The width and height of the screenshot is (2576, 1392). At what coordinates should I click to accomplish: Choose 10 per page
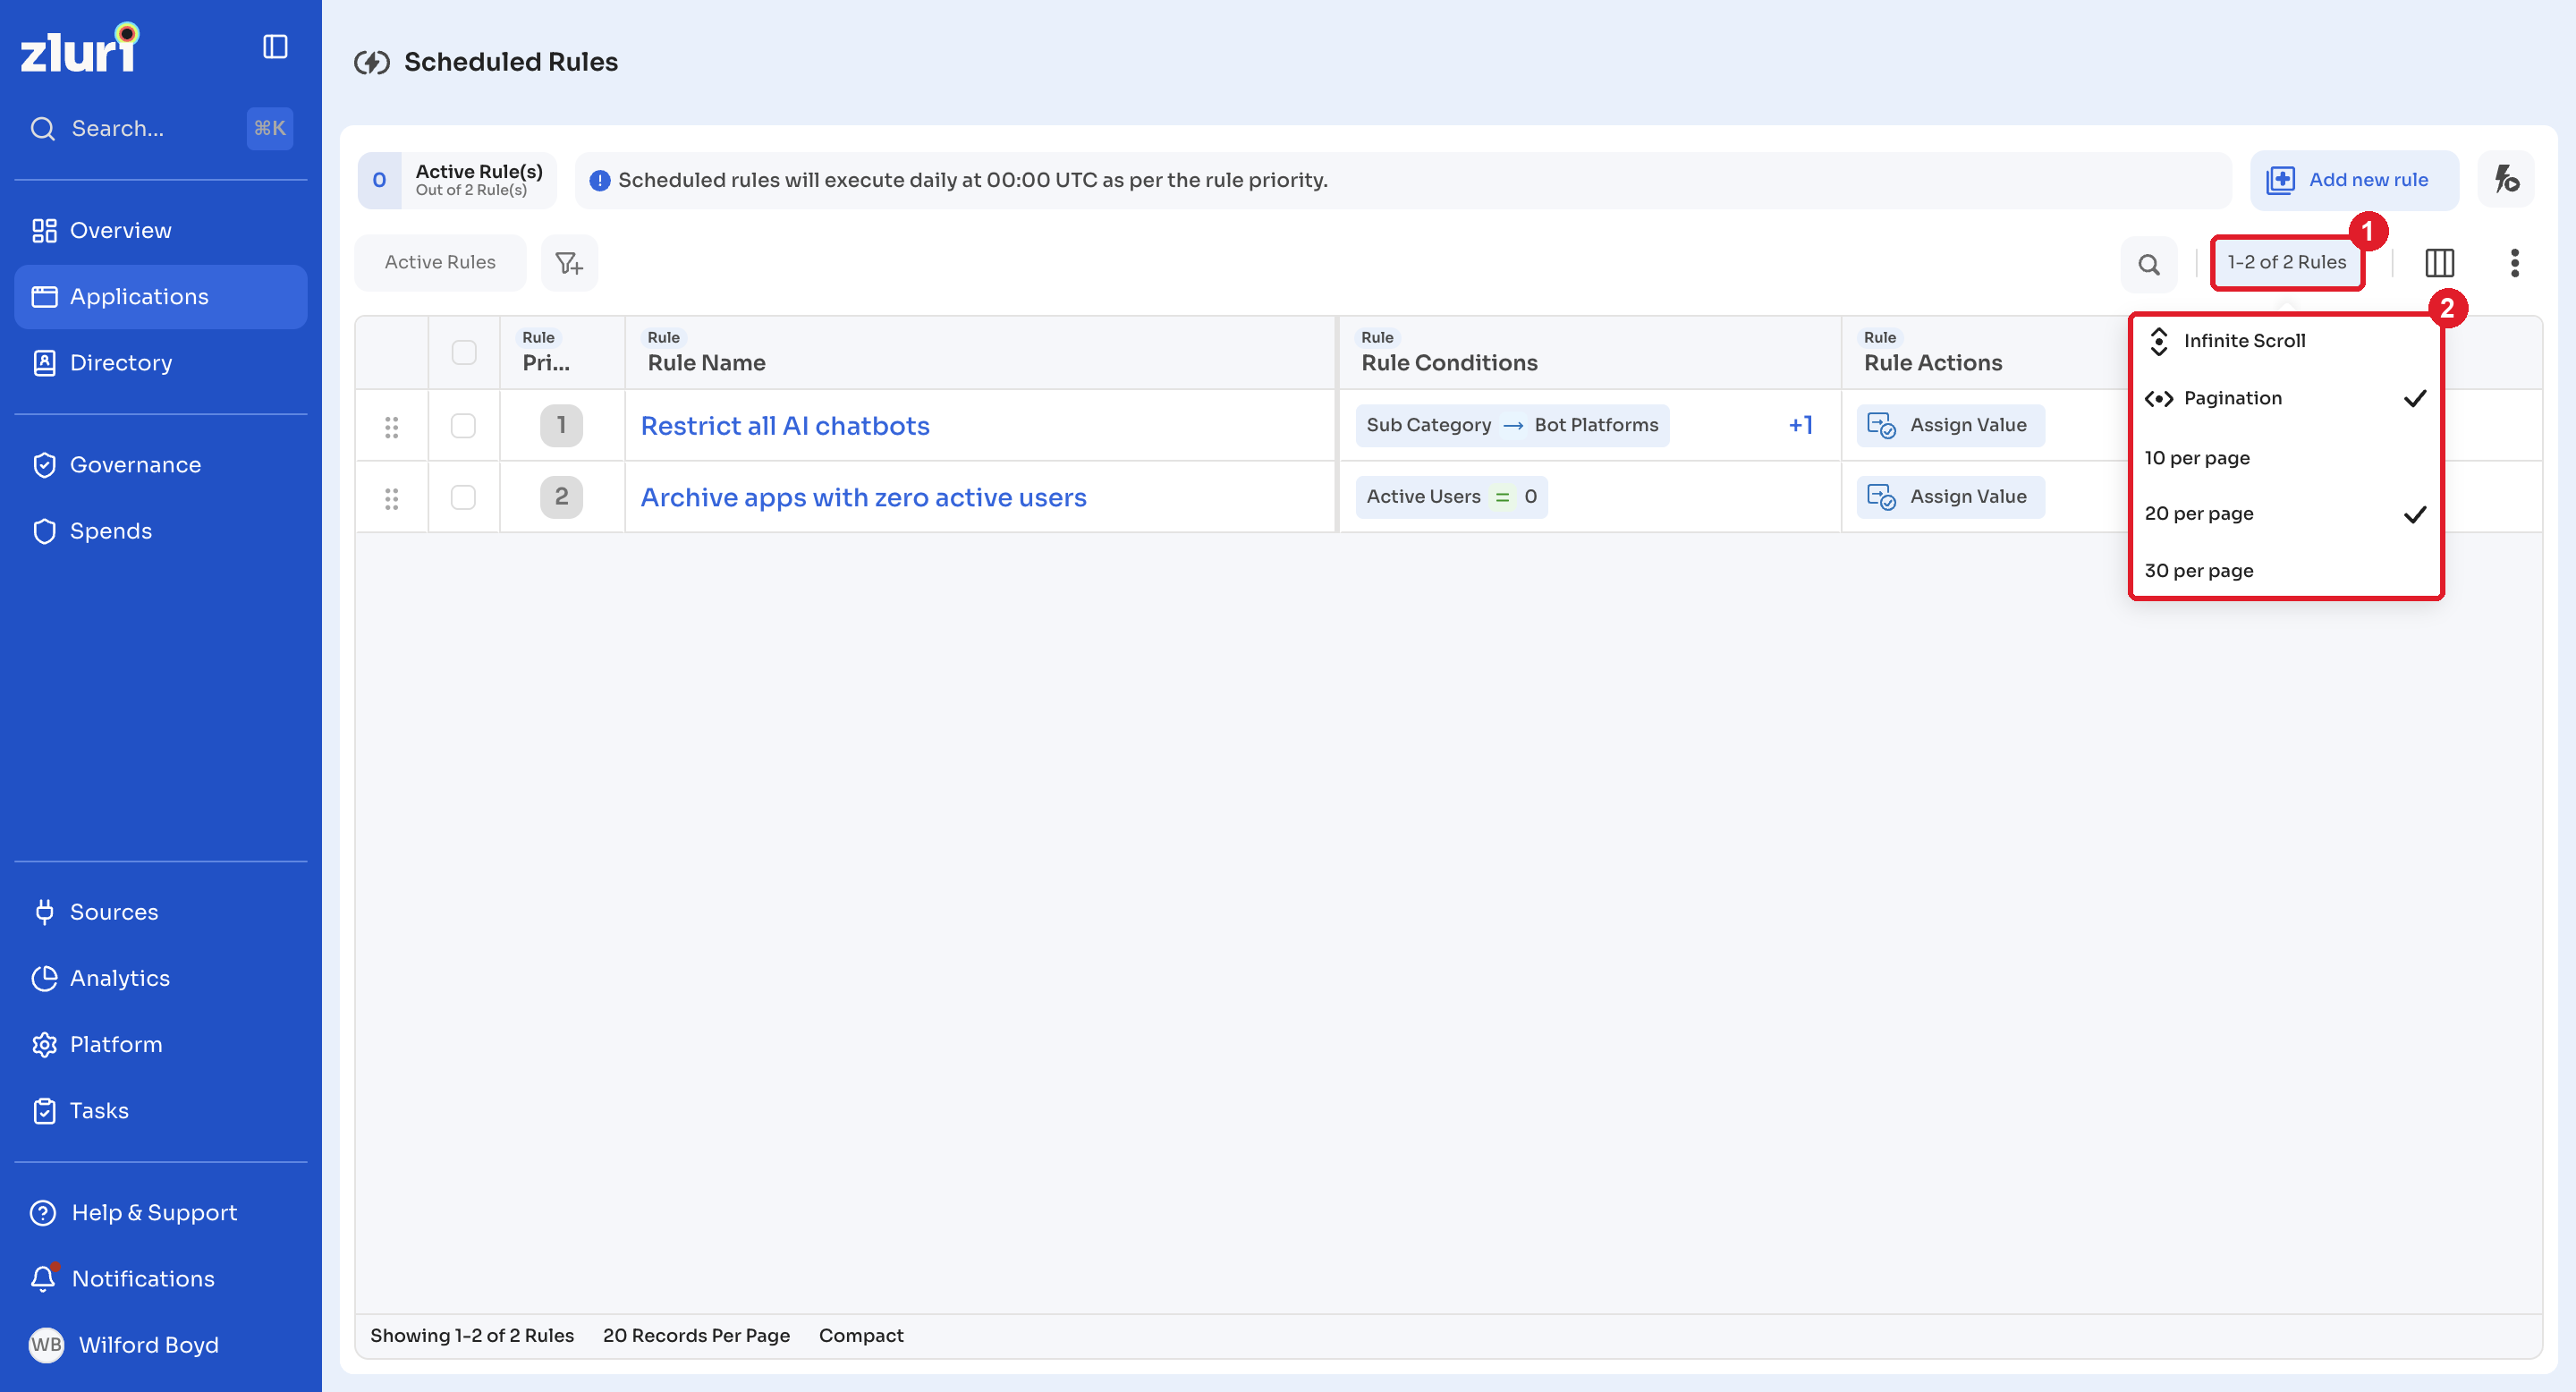coord(2286,458)
